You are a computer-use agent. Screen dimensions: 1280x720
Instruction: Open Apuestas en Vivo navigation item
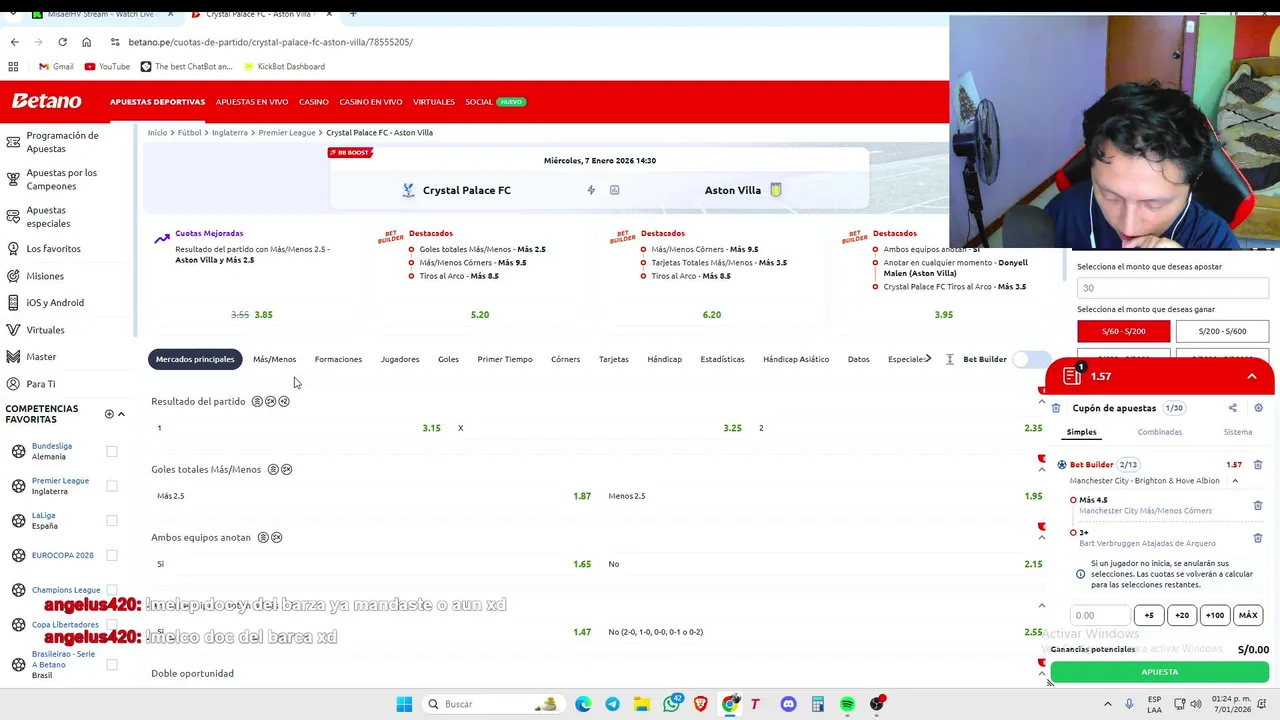point(252,102)
